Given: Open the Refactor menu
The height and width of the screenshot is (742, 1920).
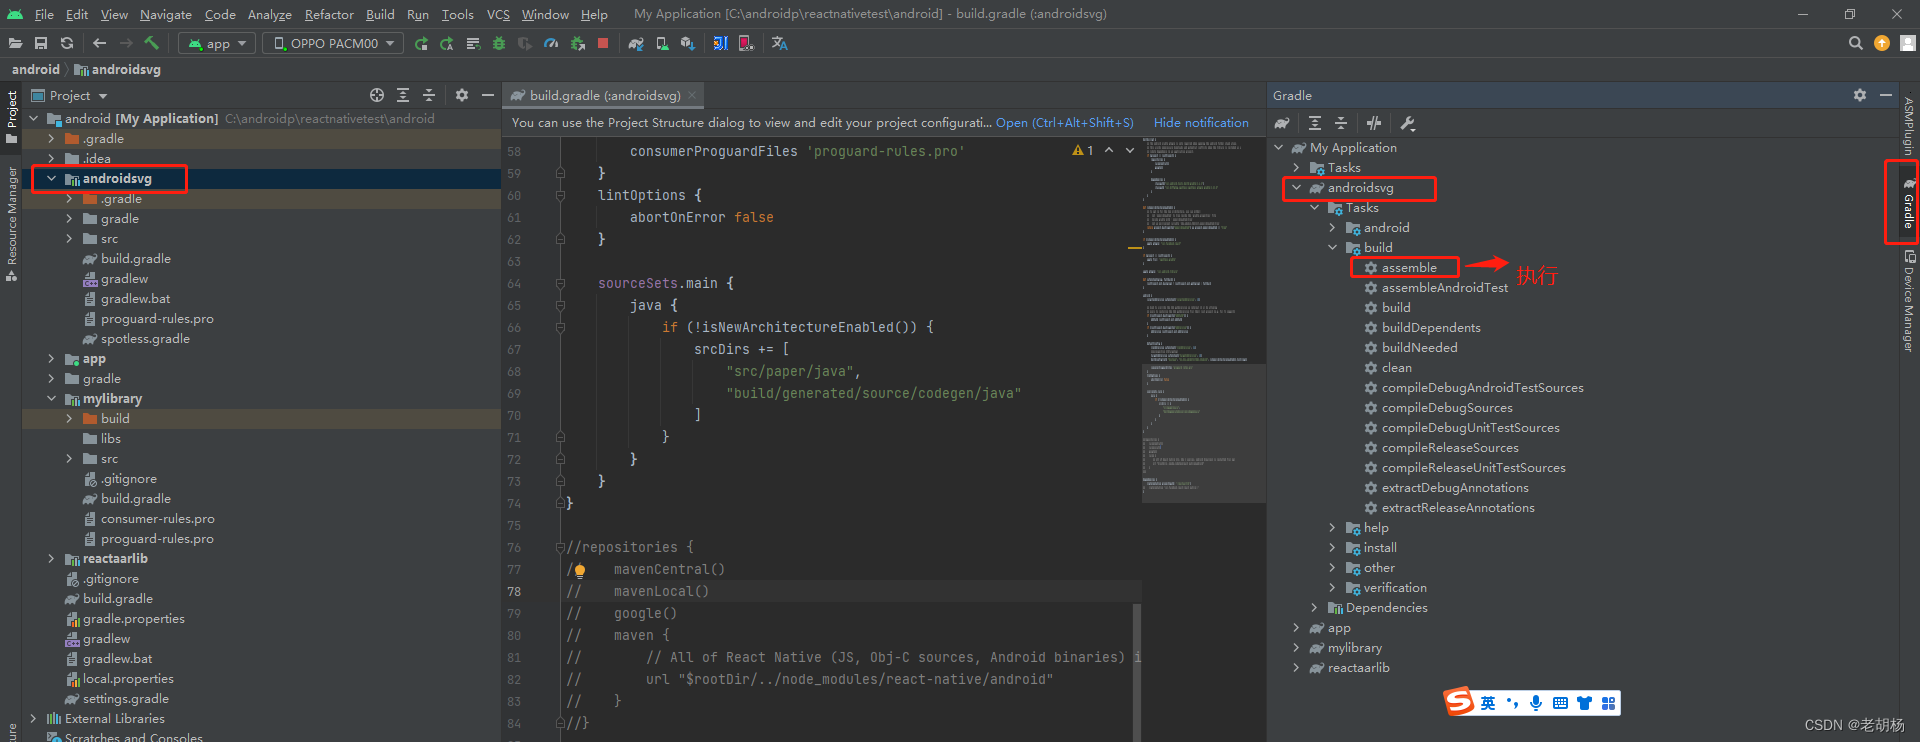Looking at the screenshot, I should coord(329,14).
